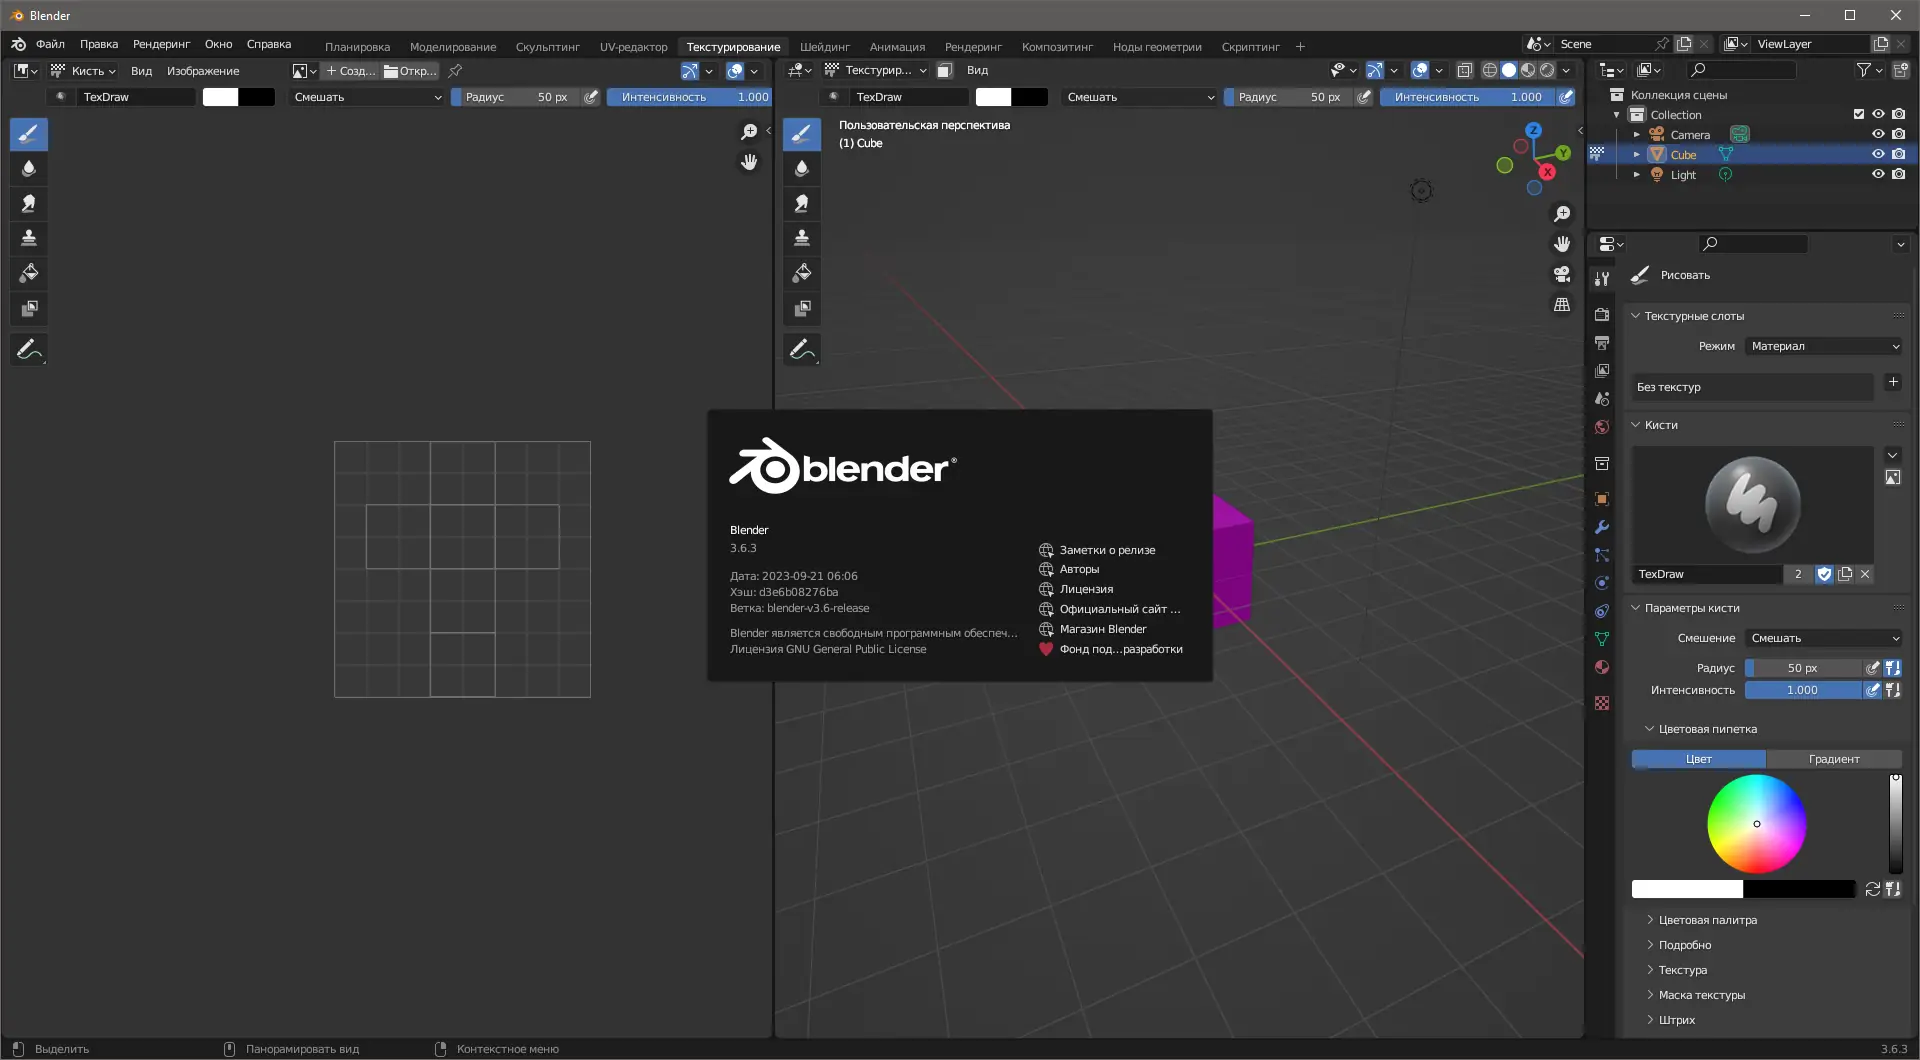Click the white primary color swatch in properties
This screenshot has width=1920, height=1060.
[1687, 889]
